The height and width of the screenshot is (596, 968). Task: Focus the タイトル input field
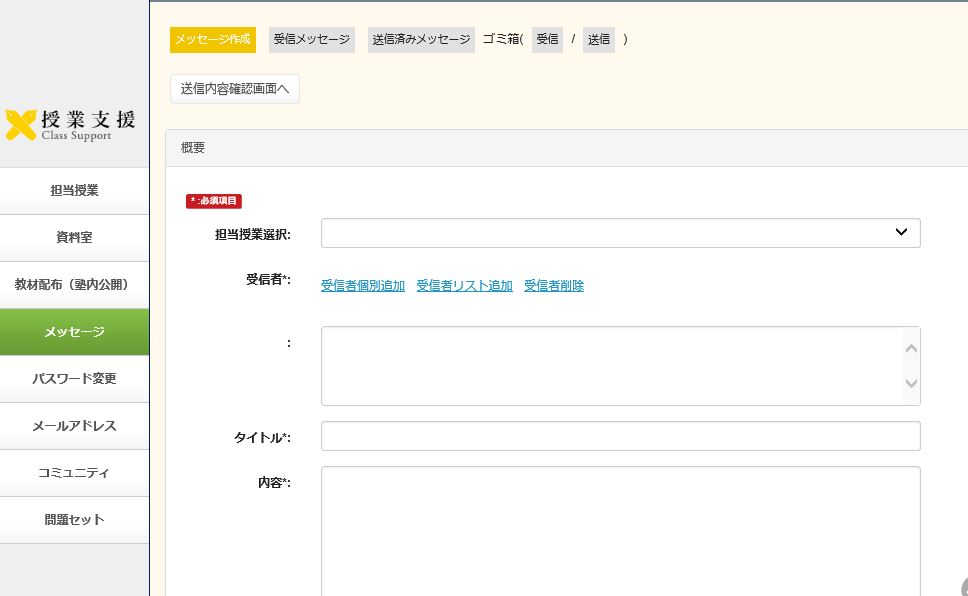620,436
